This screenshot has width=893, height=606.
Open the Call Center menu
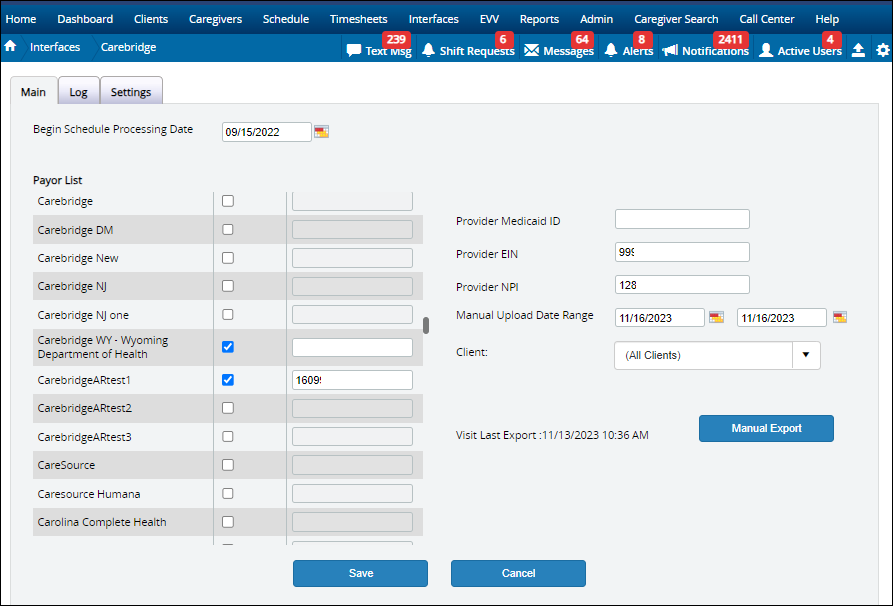click(767, 19)
